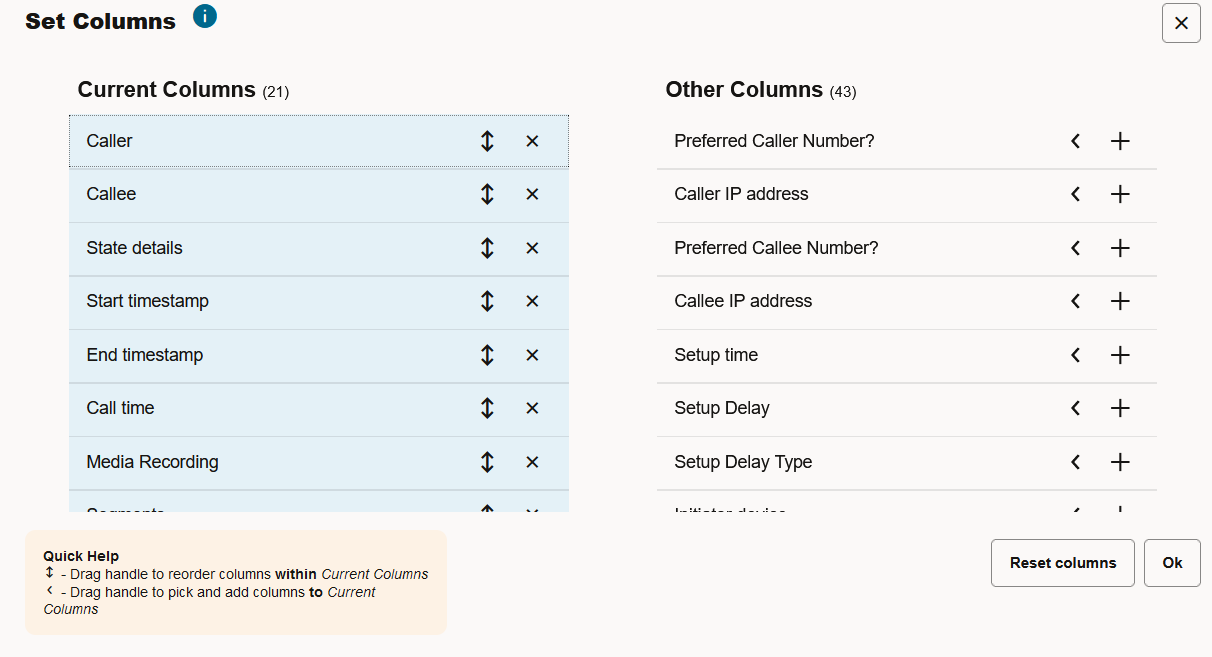1212x657 pixels.
Task: Click the reorder handle for Start timestamp
Action: coord(487,301)
